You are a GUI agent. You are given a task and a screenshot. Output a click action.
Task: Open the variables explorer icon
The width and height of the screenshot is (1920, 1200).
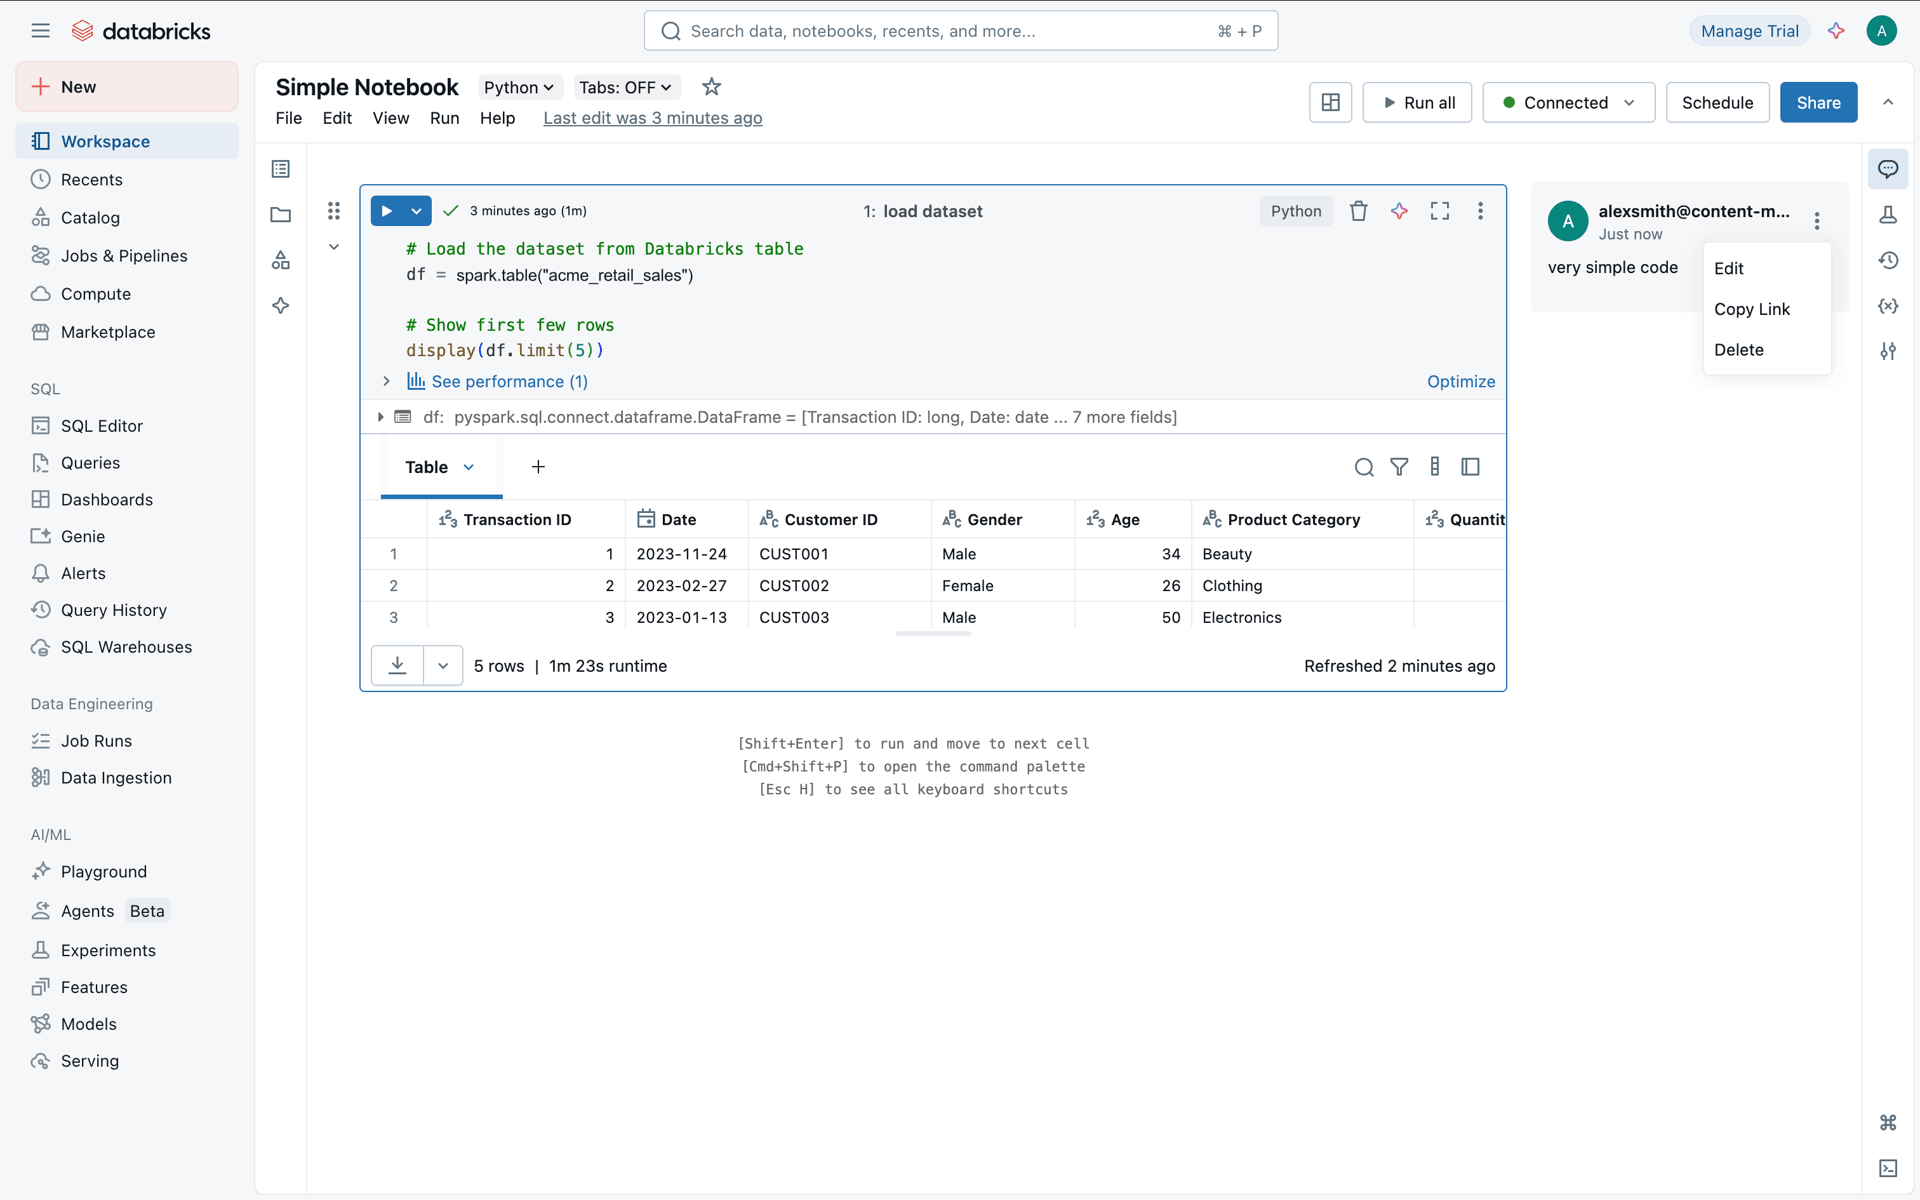click(1888, 306)
